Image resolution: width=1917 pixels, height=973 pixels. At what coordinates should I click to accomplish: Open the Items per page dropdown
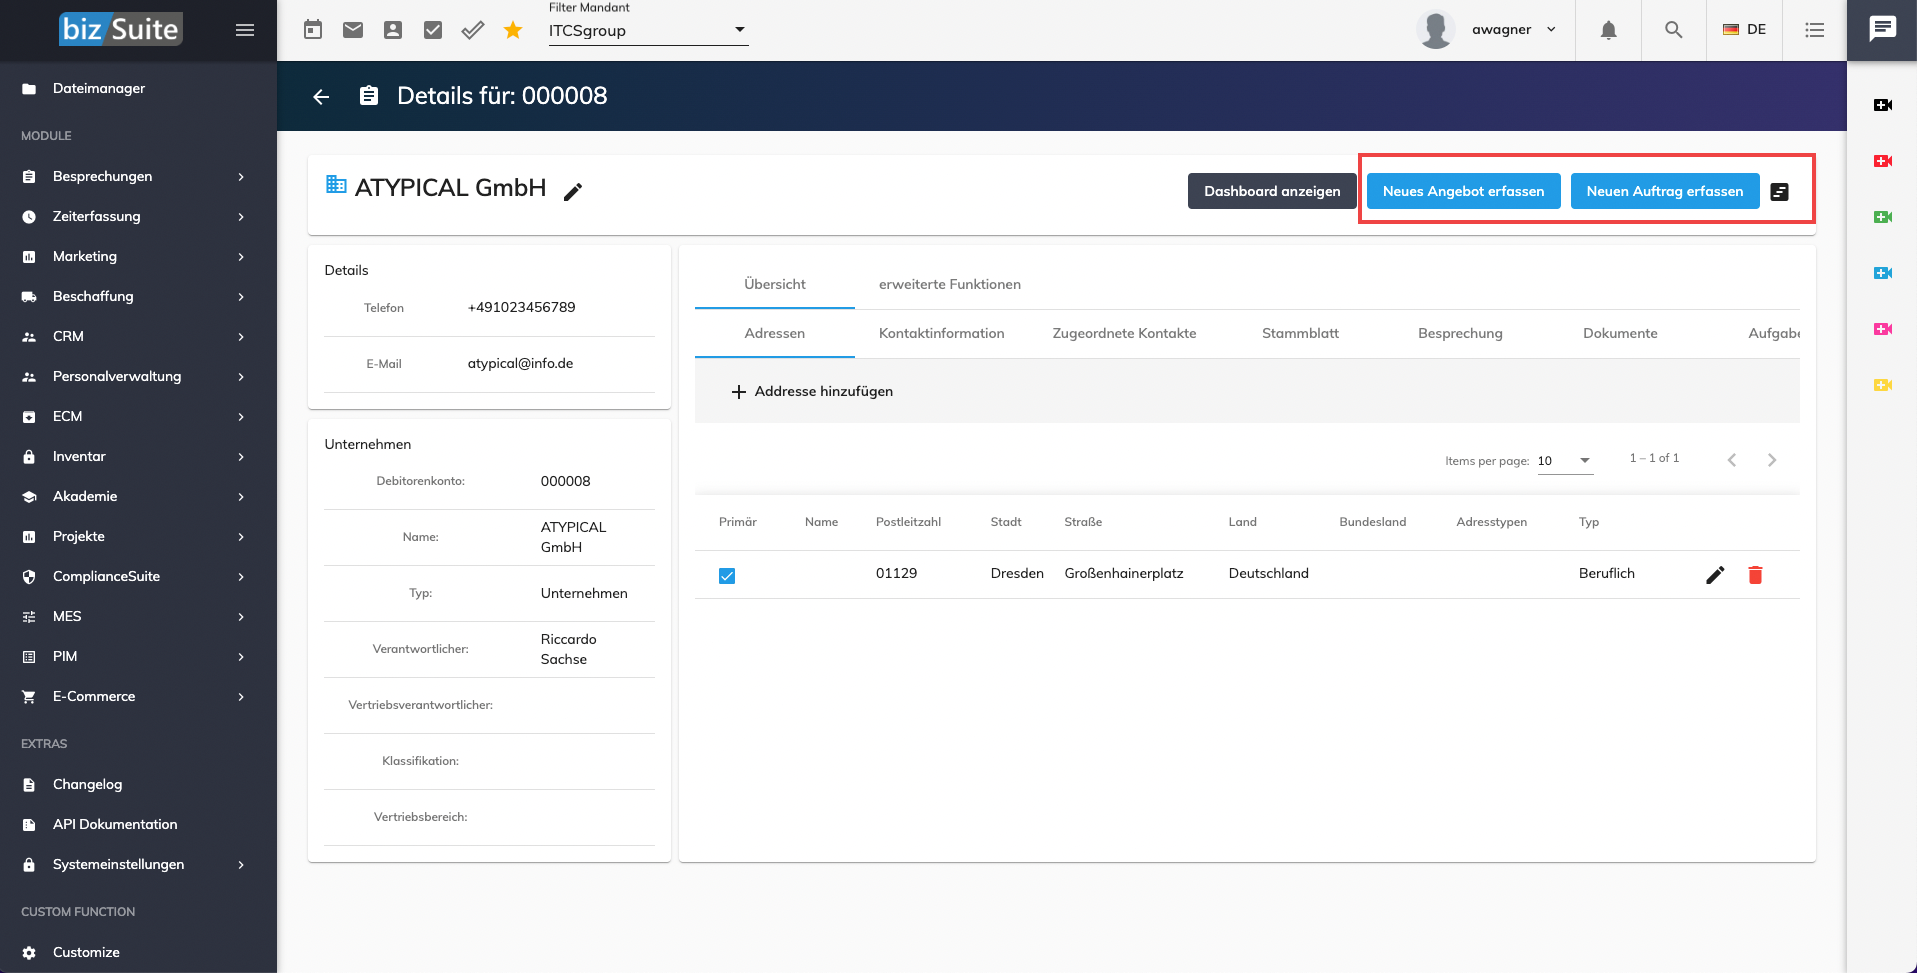pos(1565,460)
